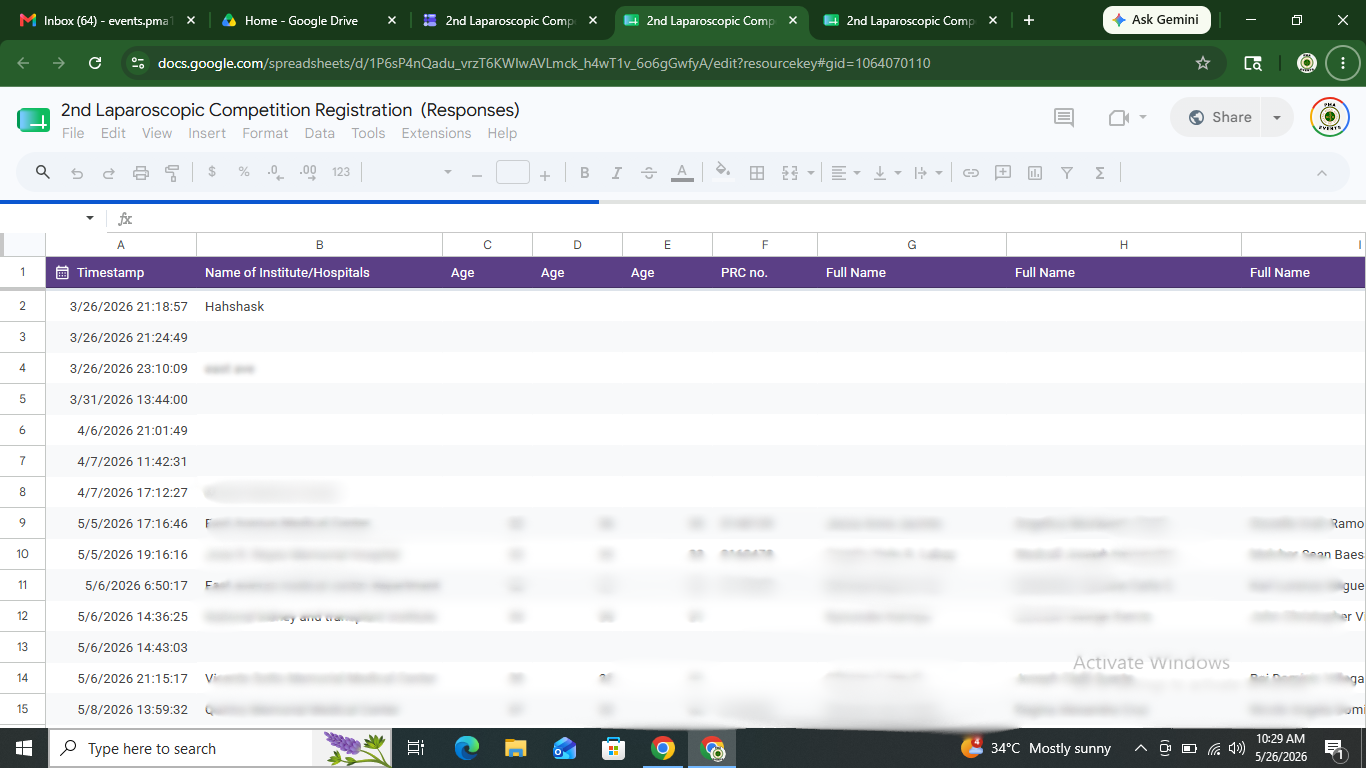
Task: Open the Borders tool in toolbar
Action: pos(757,173)
